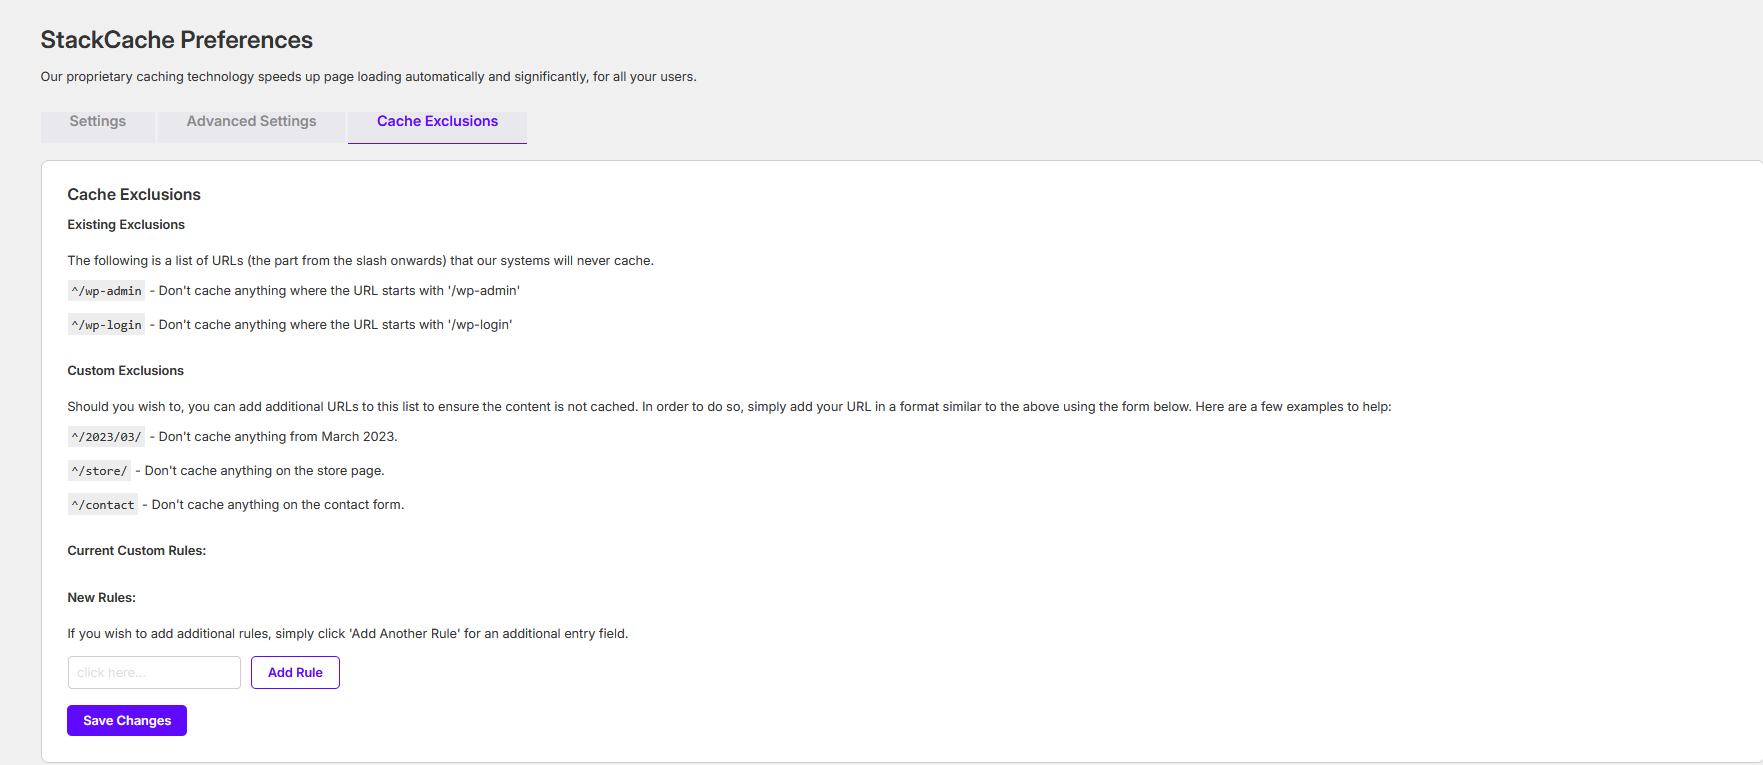
Task: Click the Custom Exclusions subheading
Action: tap(126, 371)
